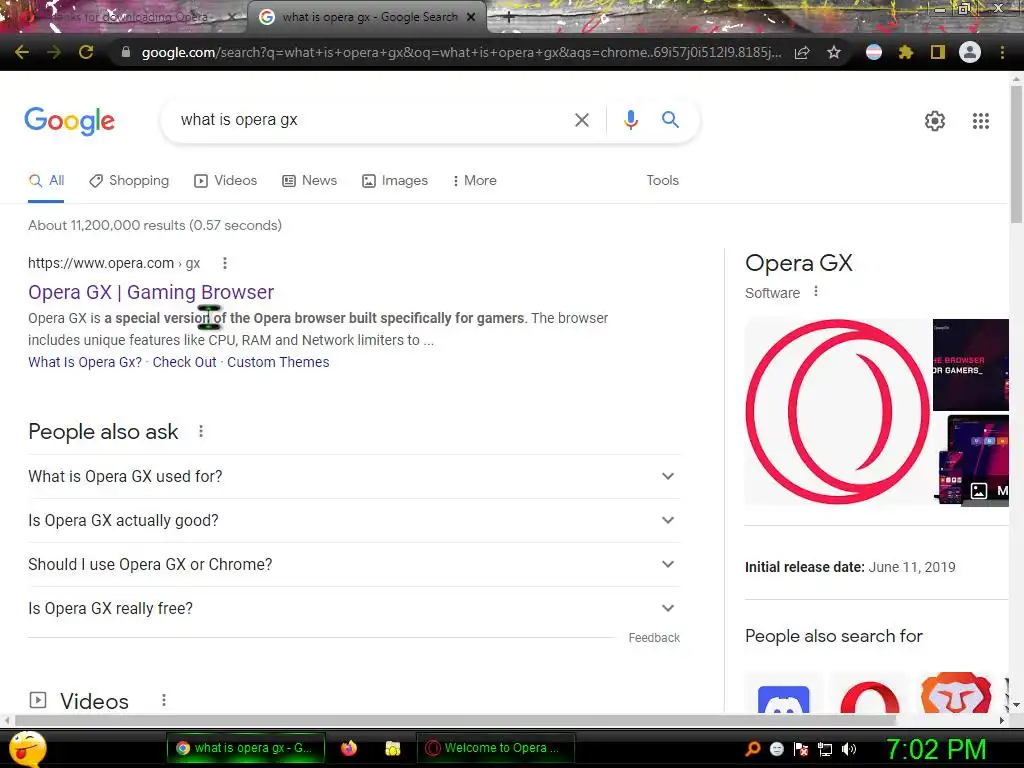Open Google settings gear

click(x=935, y=121)
